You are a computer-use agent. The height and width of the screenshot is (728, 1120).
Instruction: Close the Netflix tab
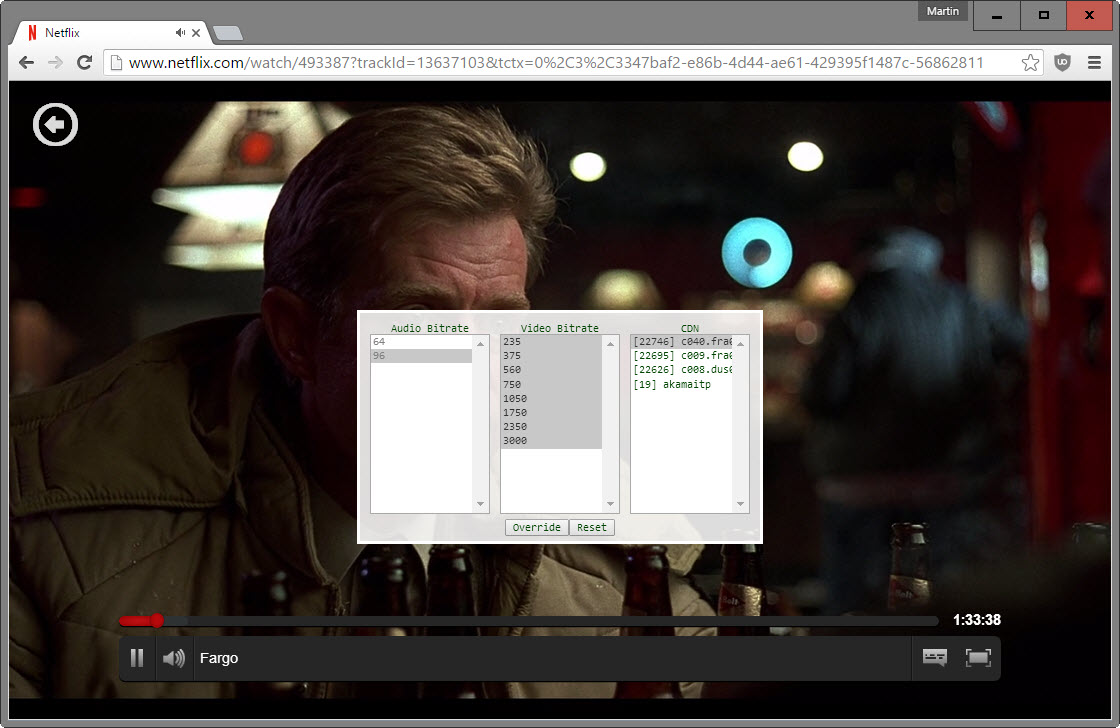click(x=196, y=33)
